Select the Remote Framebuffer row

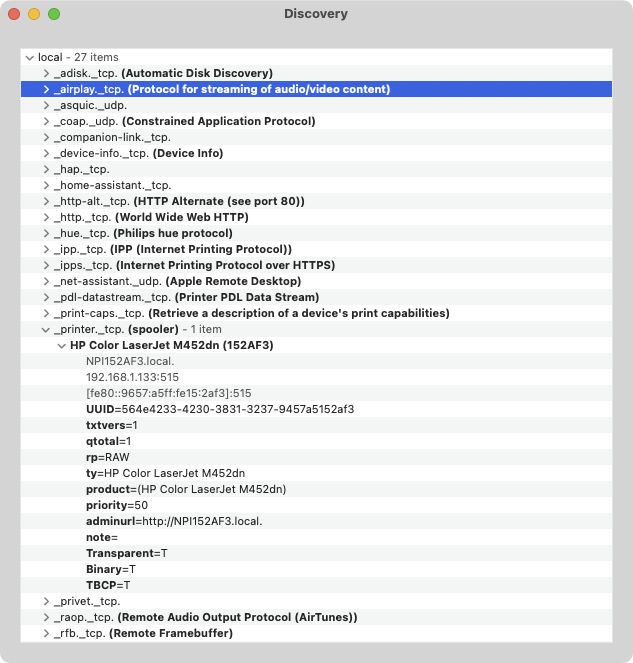tap(316, 633)
